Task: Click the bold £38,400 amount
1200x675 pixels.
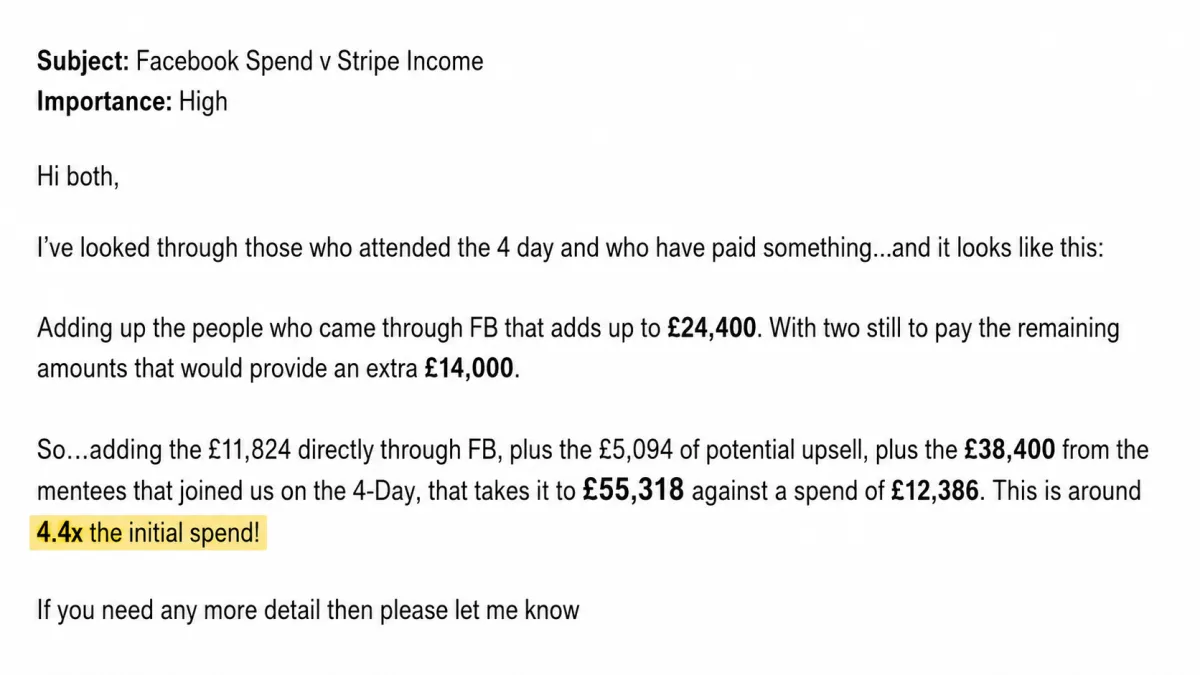Action: [1009, 450]
